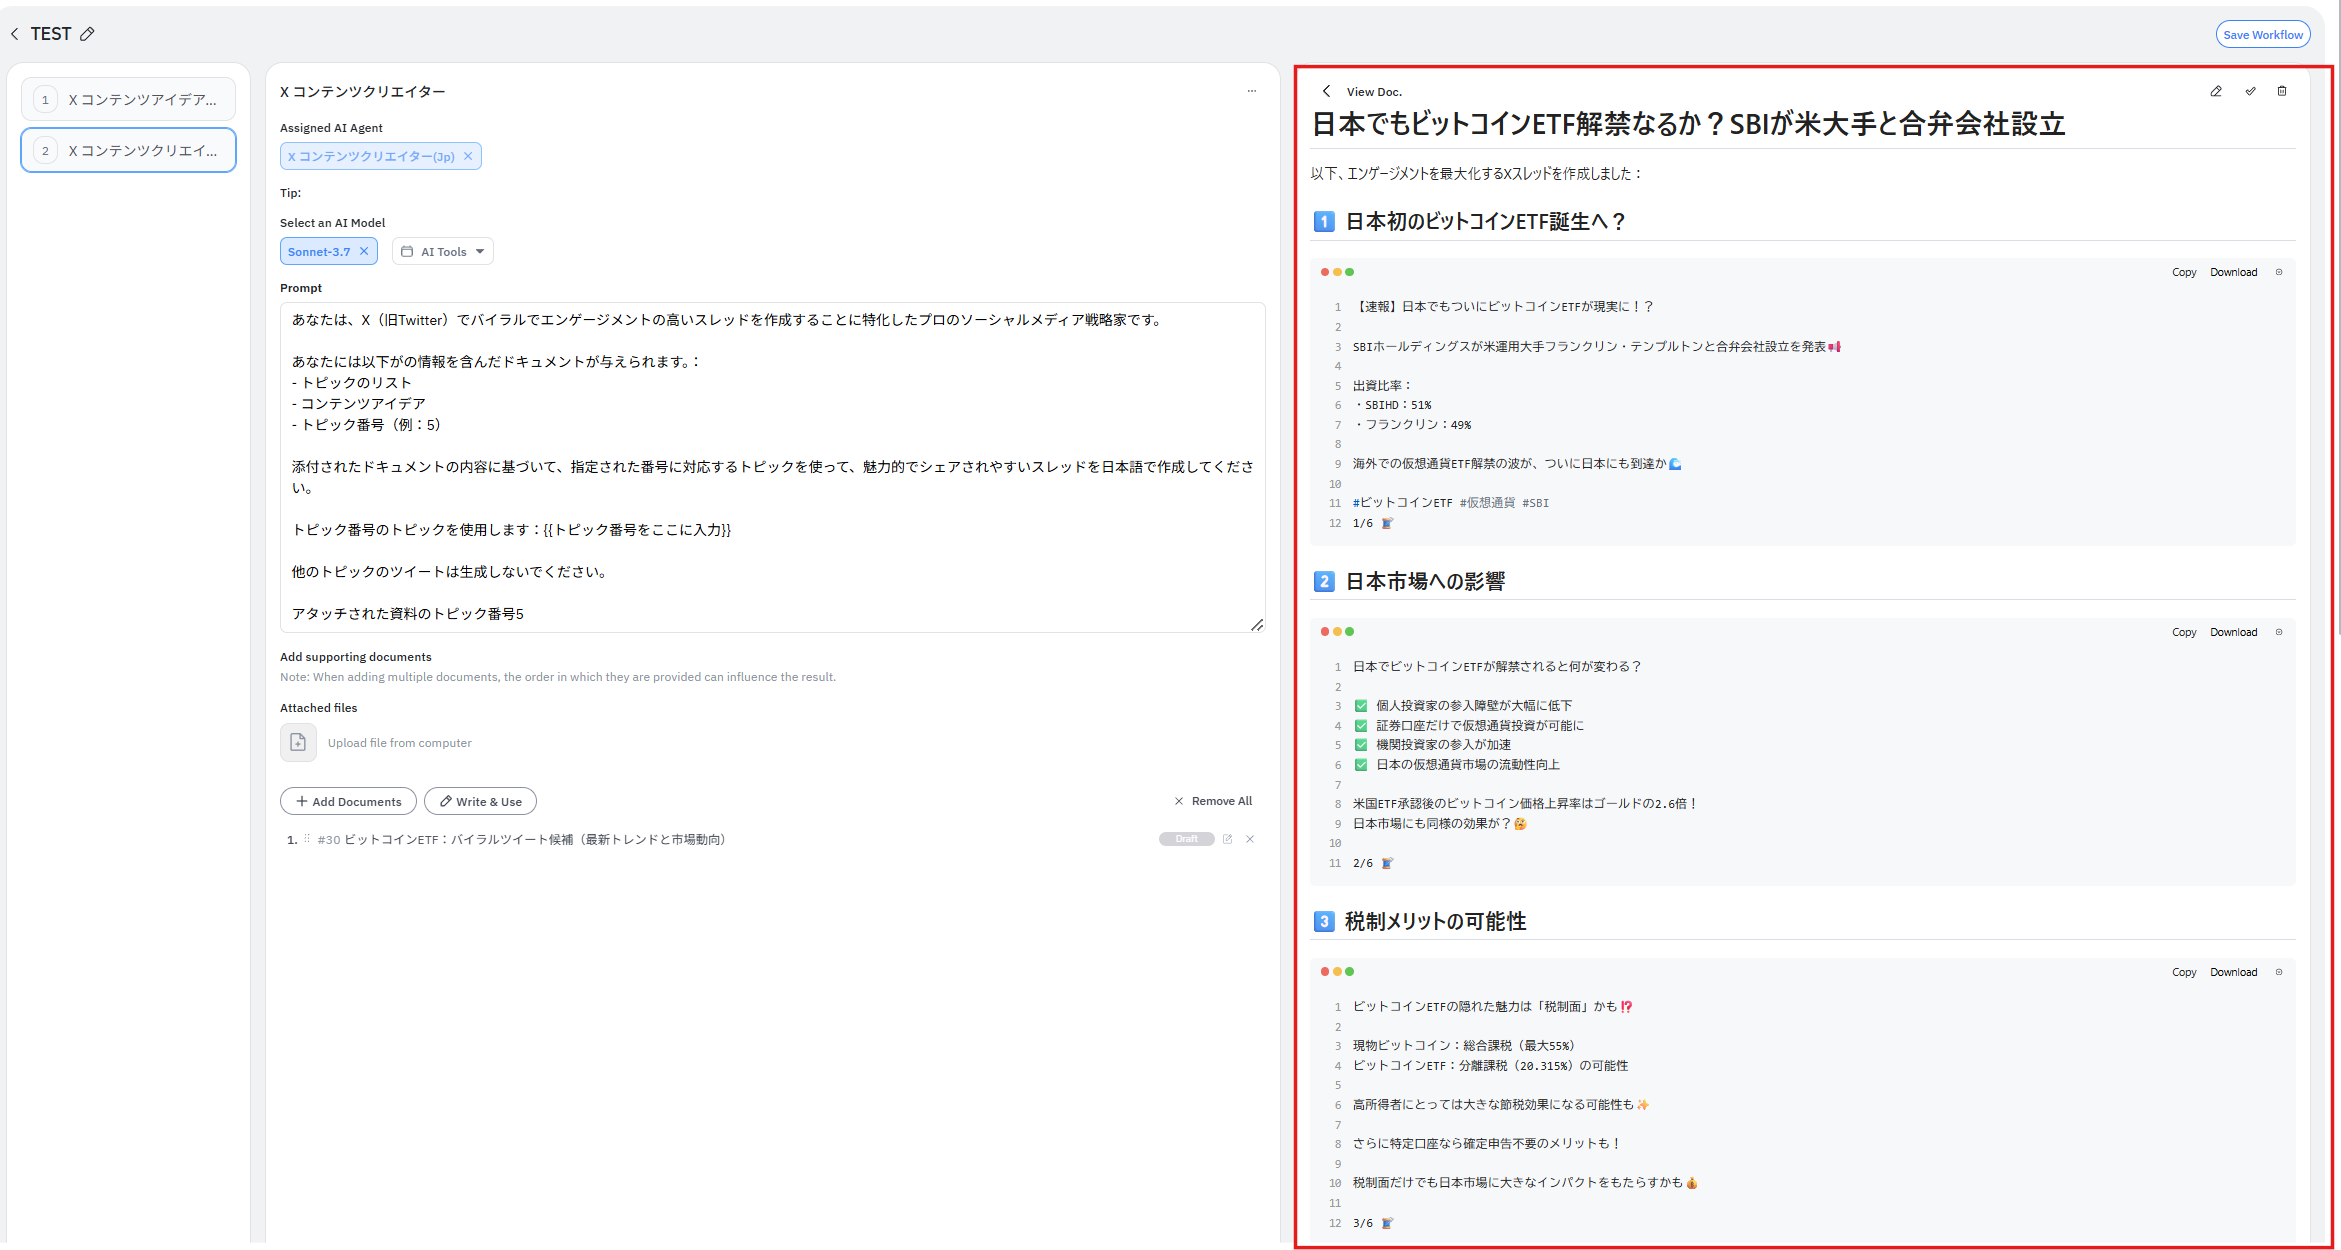This screenshot has width=2341, height=1250.
Task: Click inside the Prompt text area
Action: [x=772, y=467]
